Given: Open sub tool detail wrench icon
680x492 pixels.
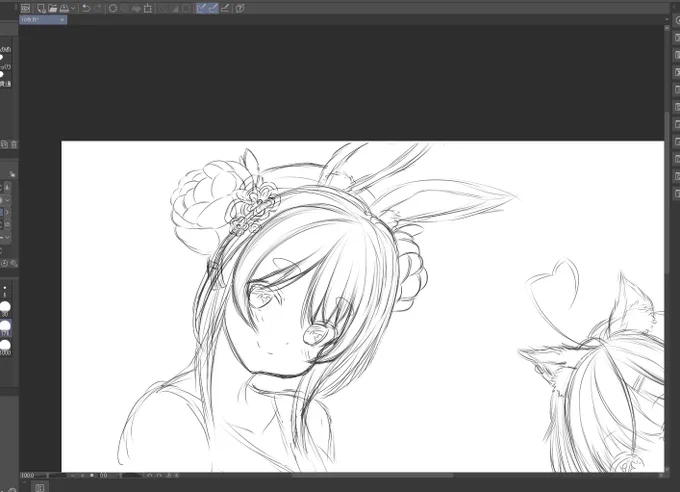Looking at the screenshot, I should [14, 263].
